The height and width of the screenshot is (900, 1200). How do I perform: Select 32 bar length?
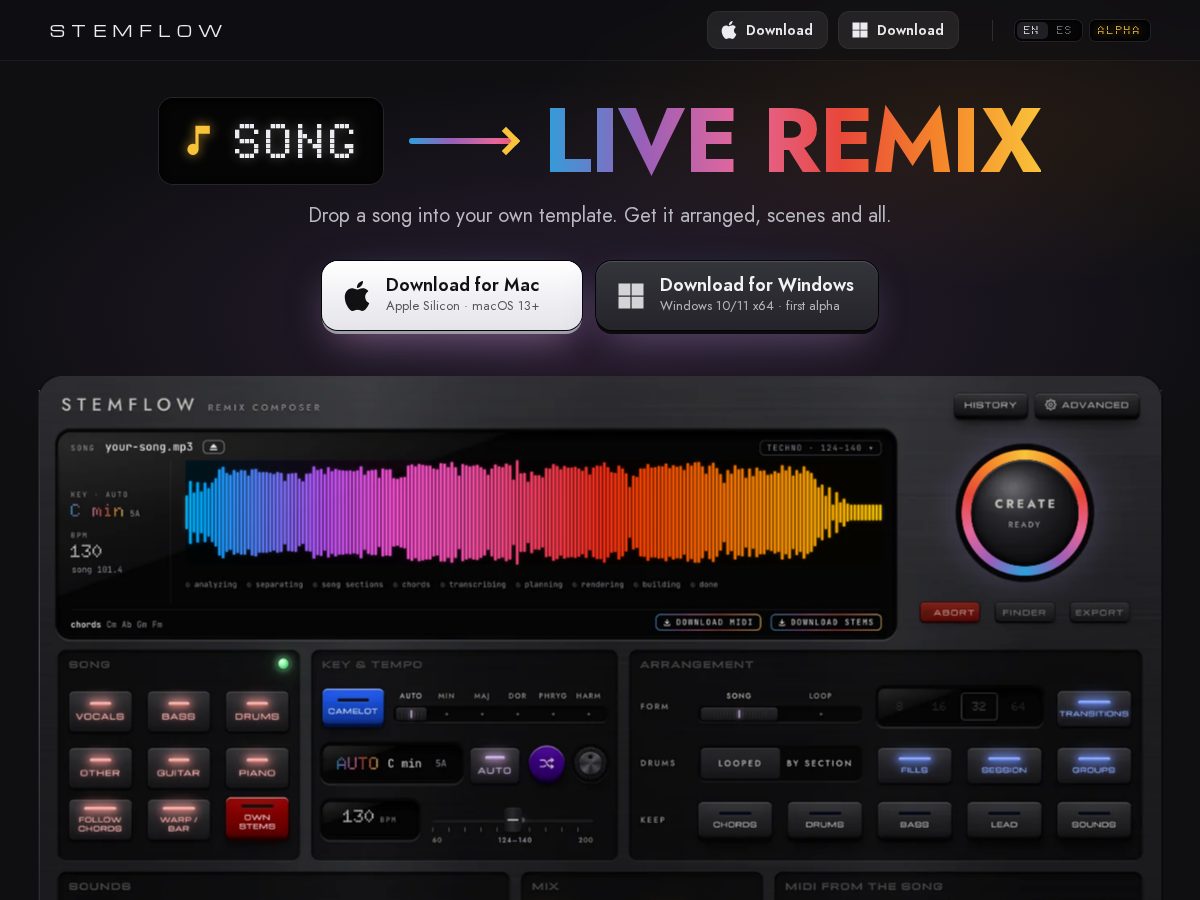[979, 707]
